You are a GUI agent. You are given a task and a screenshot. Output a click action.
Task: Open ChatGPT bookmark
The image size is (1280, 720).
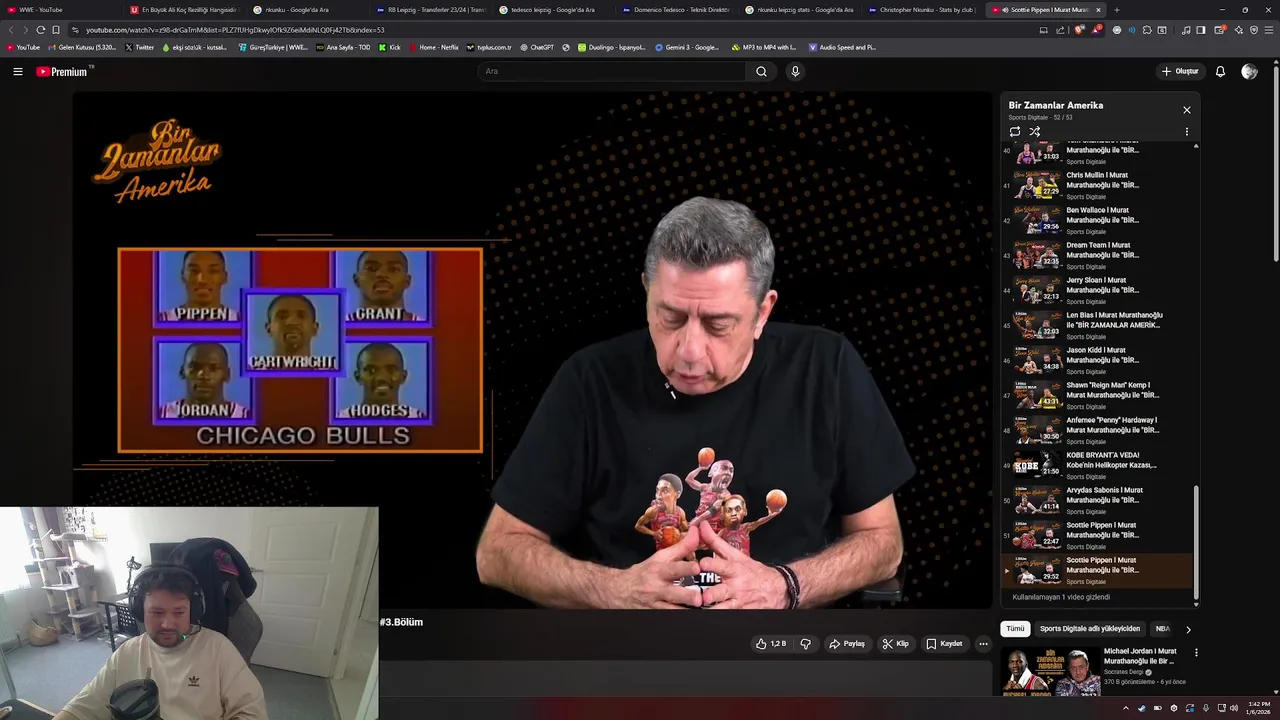pyautogui.click(x=537, y=47)
